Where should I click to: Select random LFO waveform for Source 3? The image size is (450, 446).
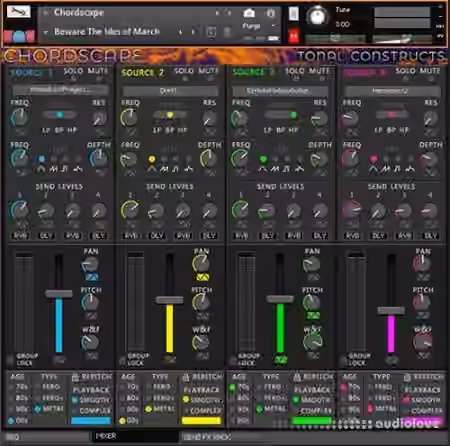click(x=299, y=169)
